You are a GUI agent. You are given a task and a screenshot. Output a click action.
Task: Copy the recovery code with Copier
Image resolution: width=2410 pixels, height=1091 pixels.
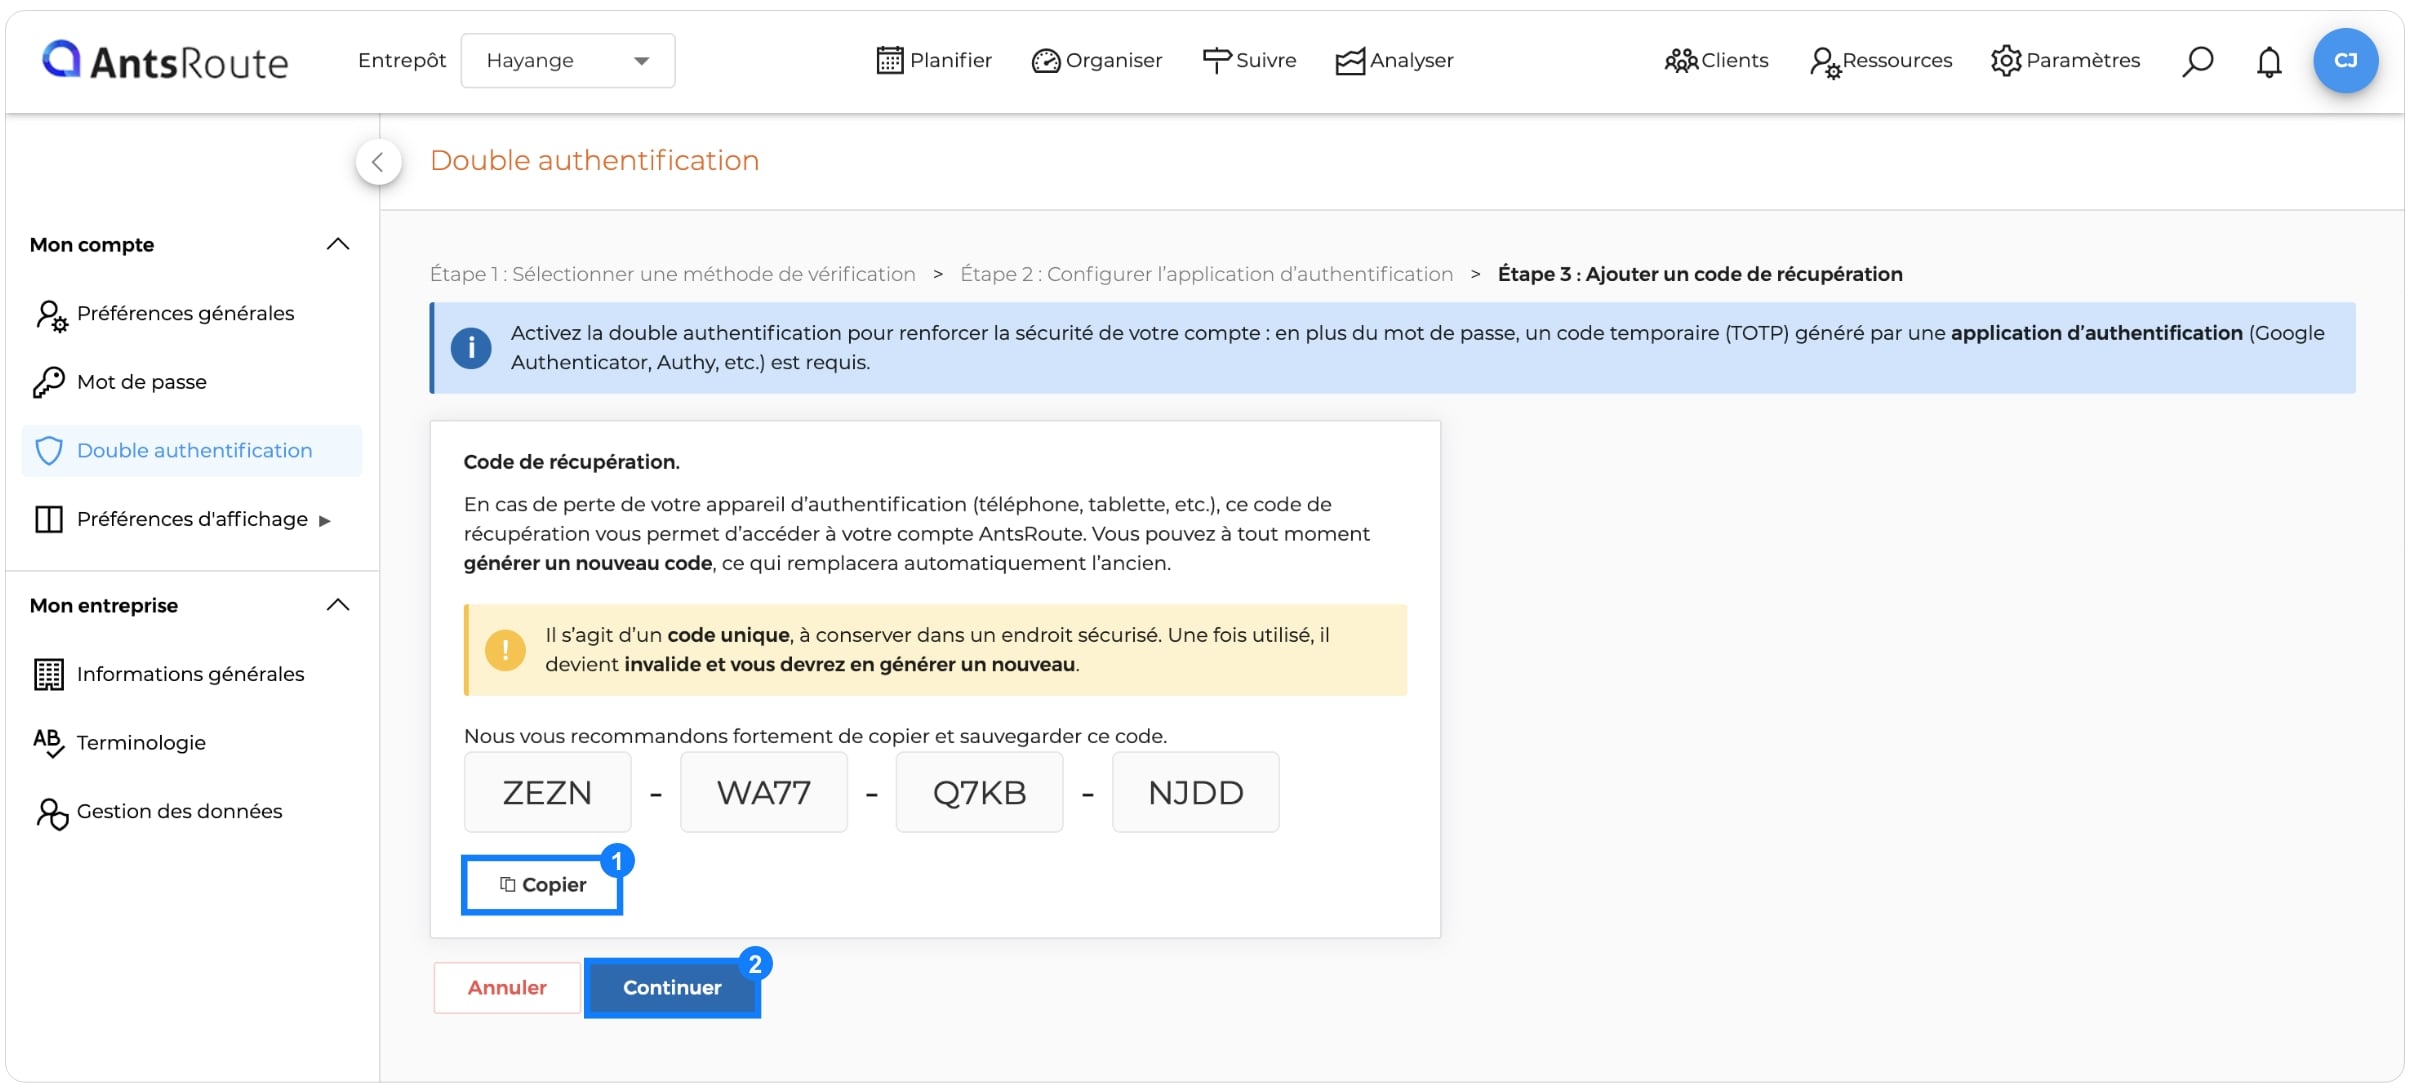(543, 885)
